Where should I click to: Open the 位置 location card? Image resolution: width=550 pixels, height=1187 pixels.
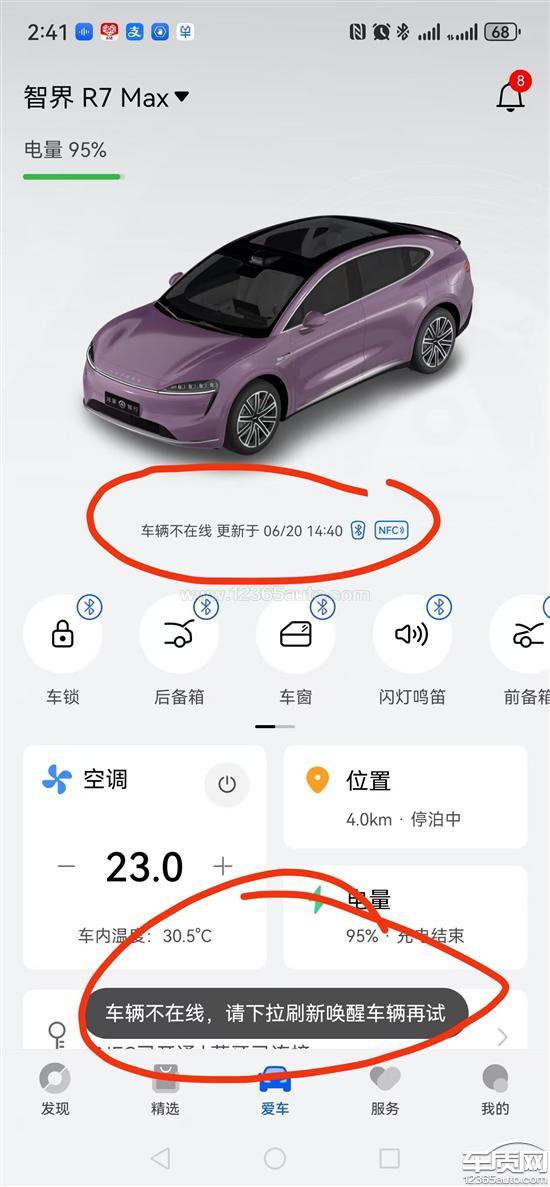tap(405, 797)
